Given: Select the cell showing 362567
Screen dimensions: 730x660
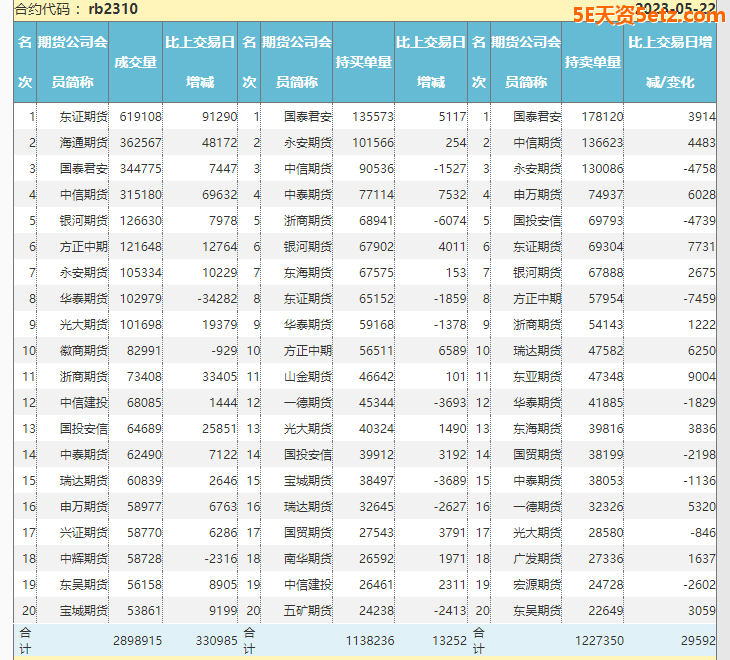Looking at the screenshot, I should tap(140, 143).
